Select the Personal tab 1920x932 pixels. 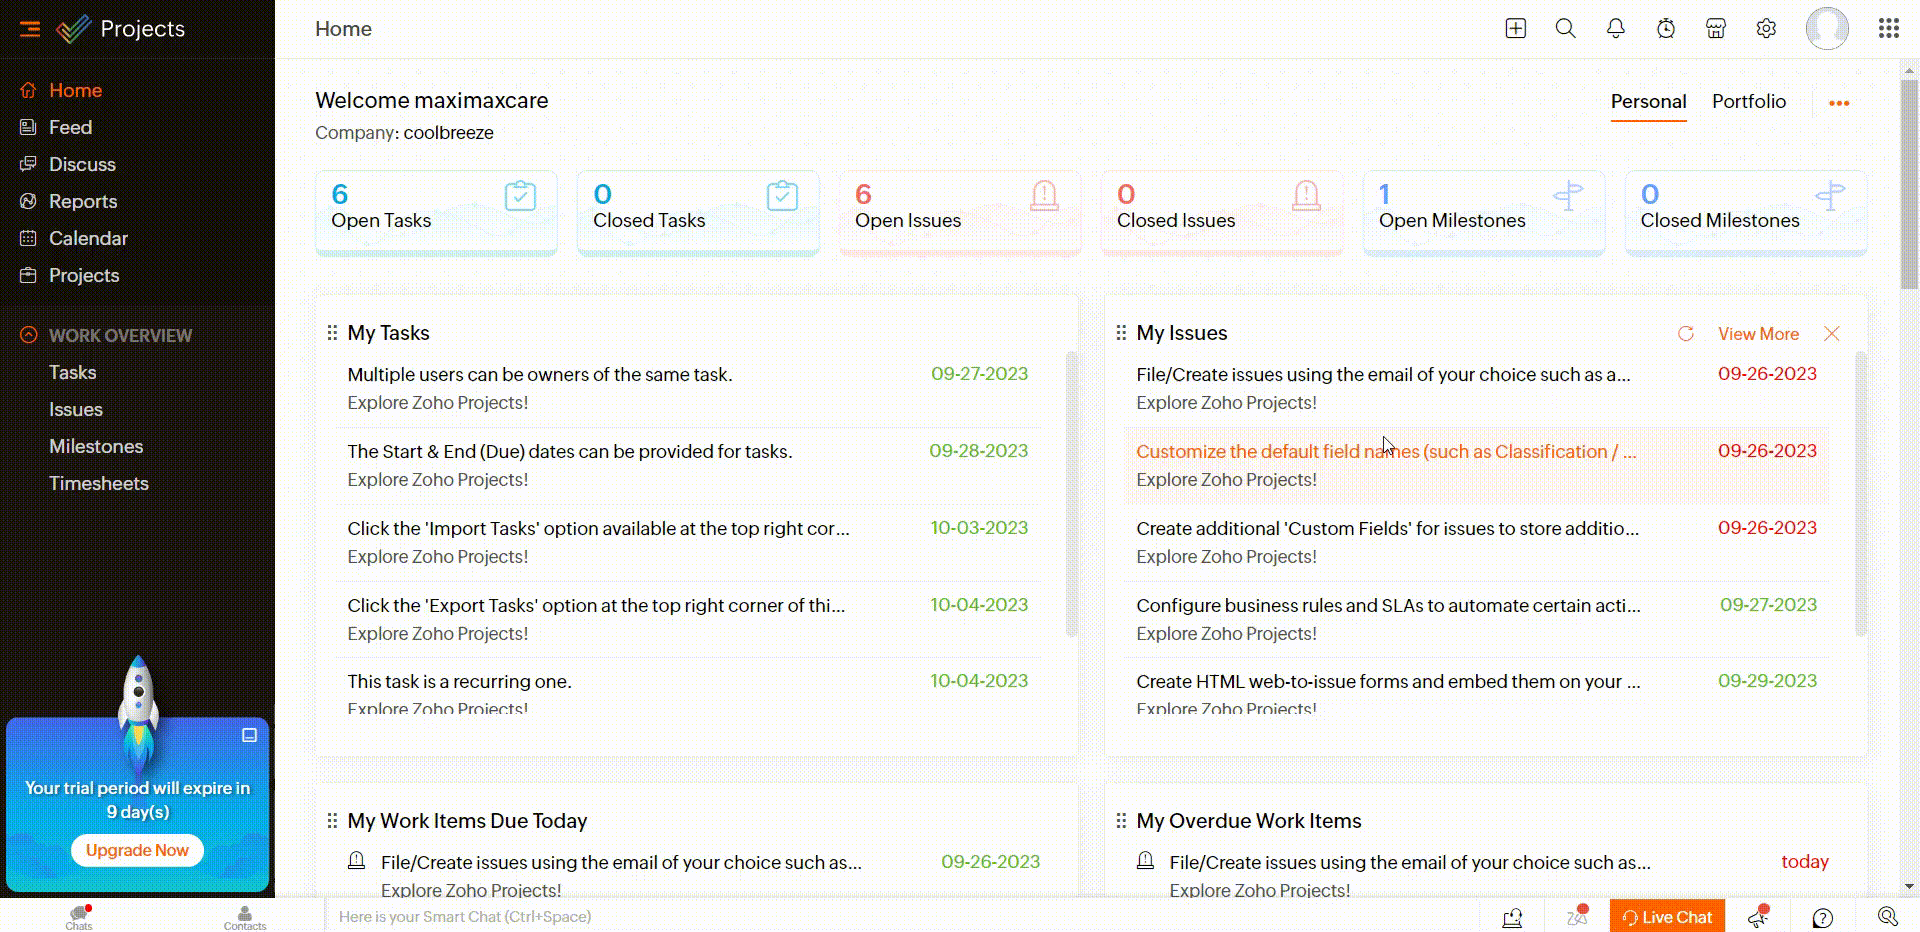1648,101
